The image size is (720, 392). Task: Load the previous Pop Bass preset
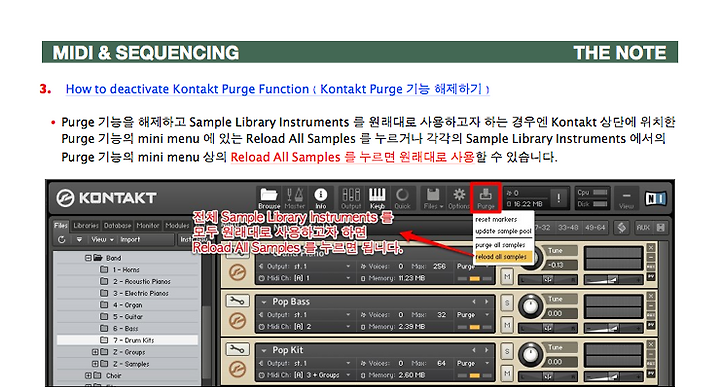pos(474,302)
